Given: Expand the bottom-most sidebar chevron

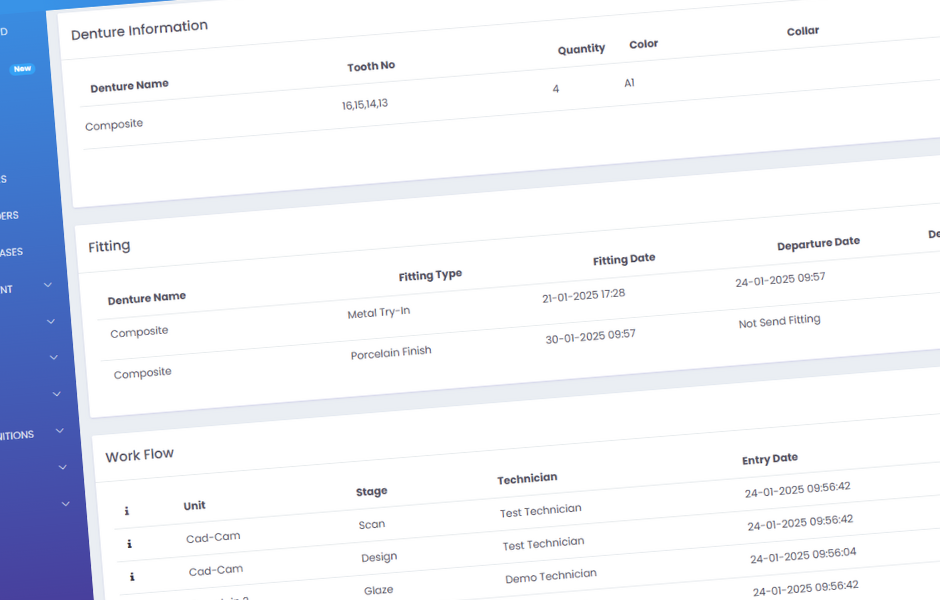Looking at the screenshot, I should point(64,503).
